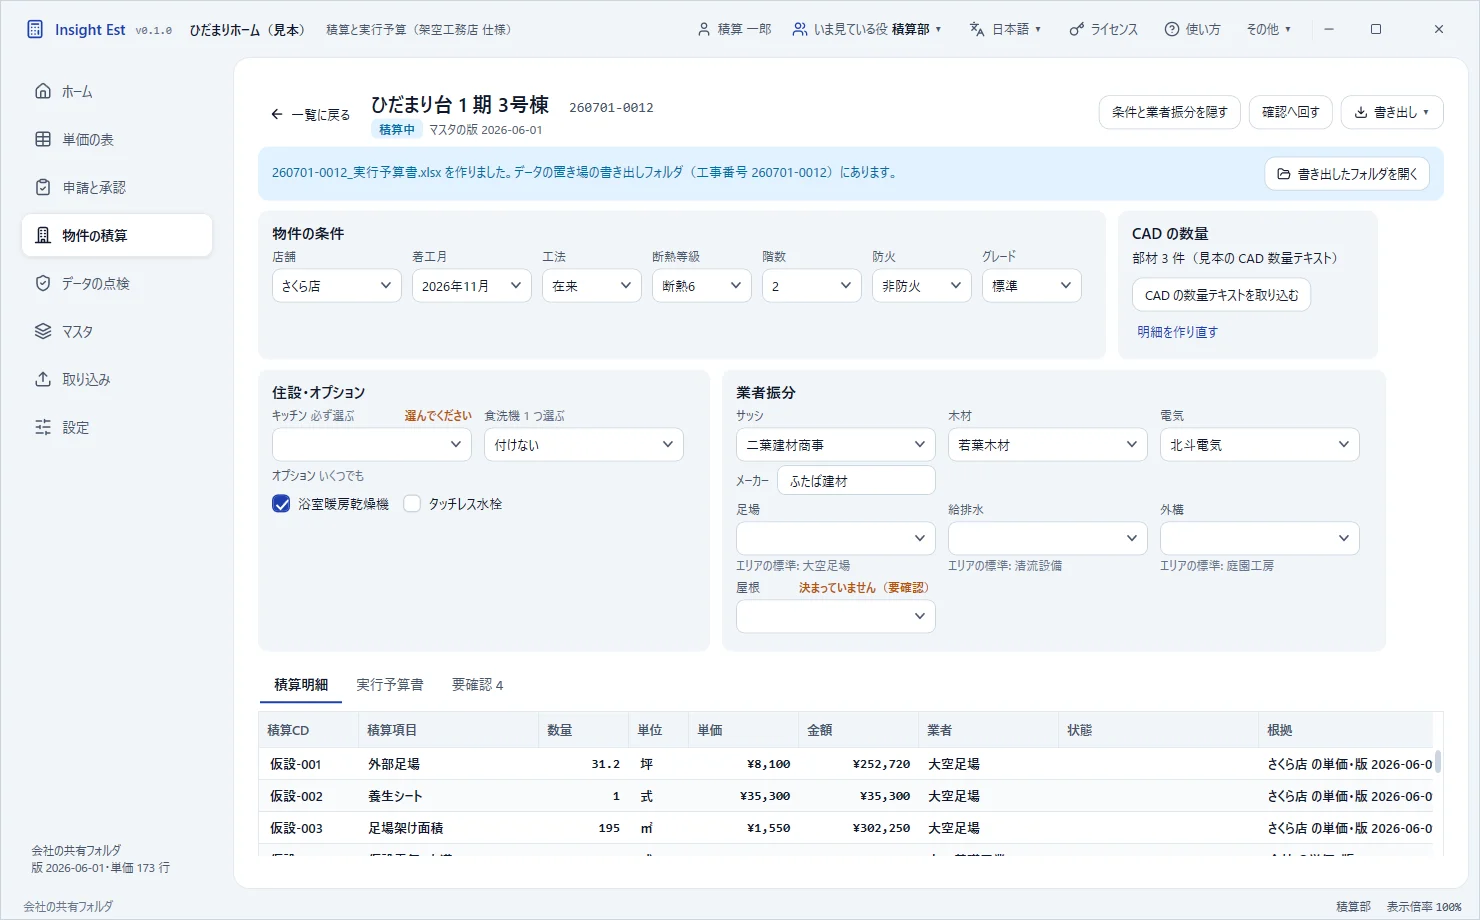Click the estimate table vertical scrollbar
Screen dimensions: 1480x920
click(x=1438, y=762)
